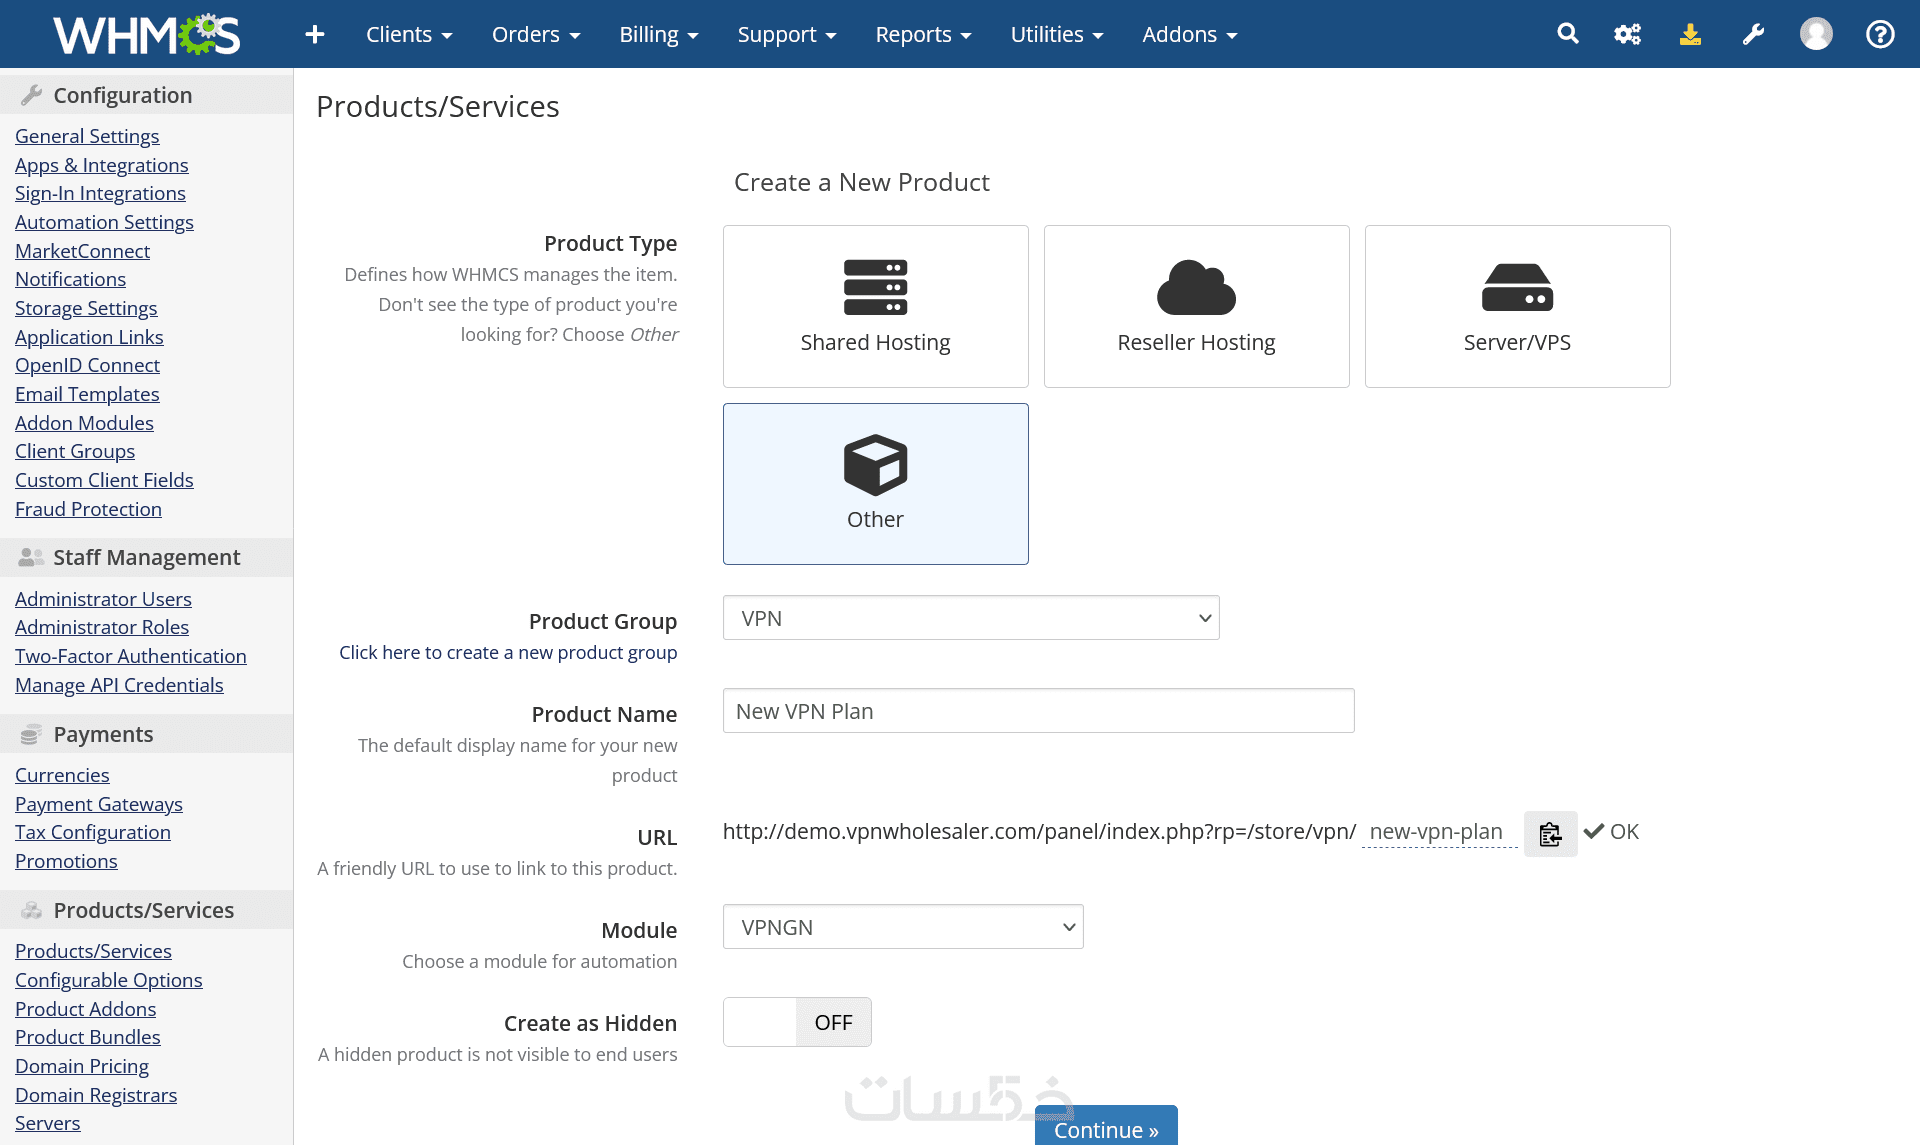Open the user account avatar
Viewport: 1920px width, 1145px height.
pyautogui.click(x=1816, y=34)
